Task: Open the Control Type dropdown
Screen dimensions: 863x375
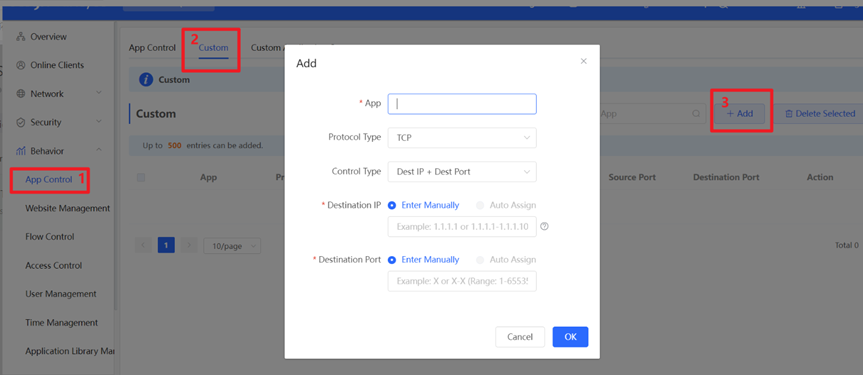Action: (462, 172)
